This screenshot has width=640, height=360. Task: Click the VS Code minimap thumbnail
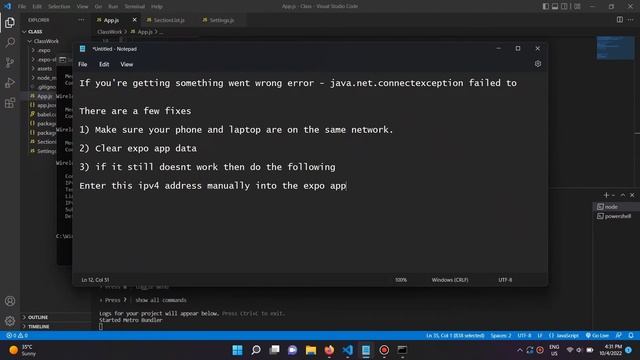615,48
